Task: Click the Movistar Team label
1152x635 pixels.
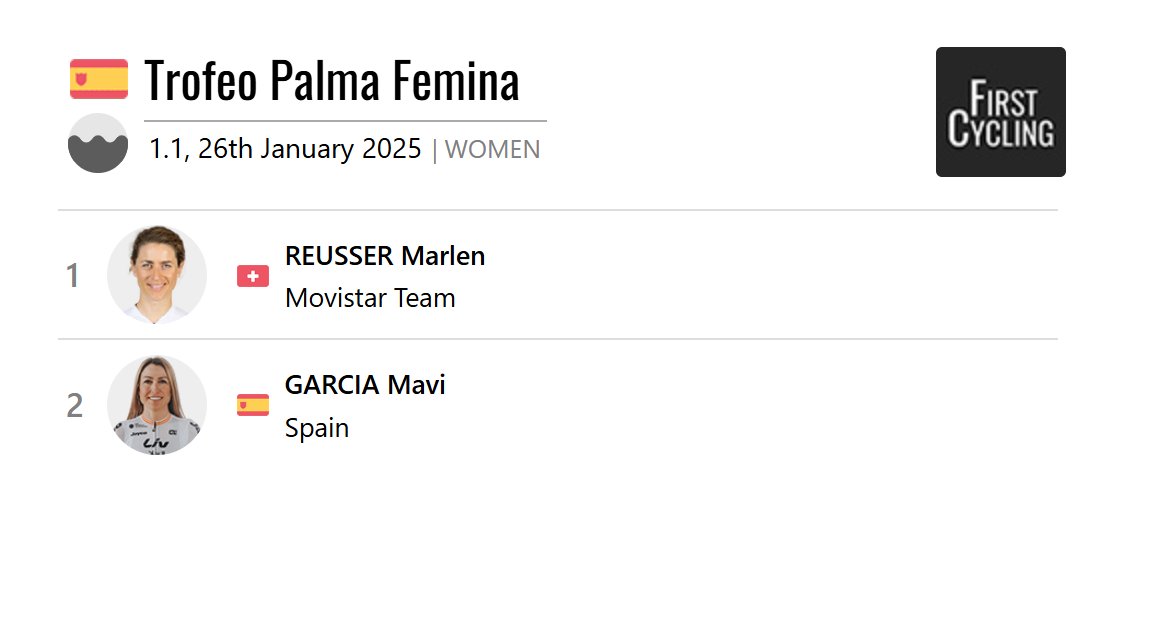Action: [x=370, y=298]
